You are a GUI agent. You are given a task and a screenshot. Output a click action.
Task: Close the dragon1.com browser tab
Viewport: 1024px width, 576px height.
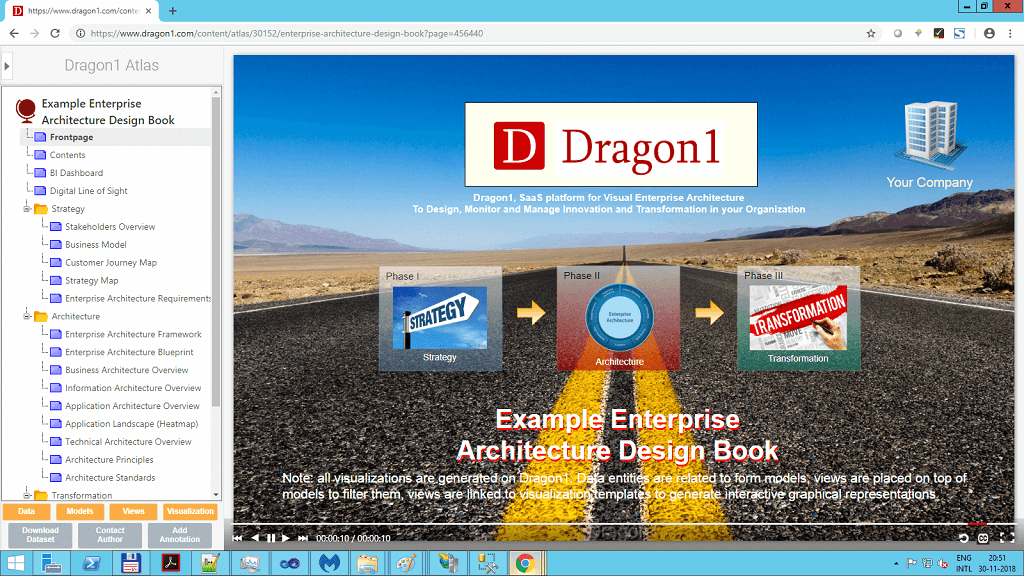click(x=148, y=11)
